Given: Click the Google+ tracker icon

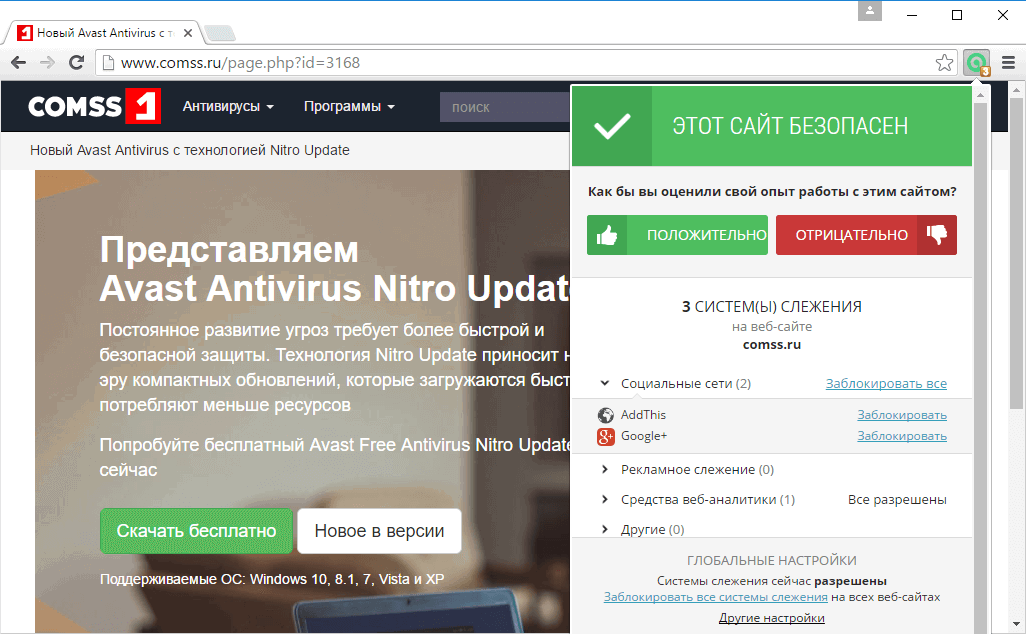Looking at the screenshot, I should point(607,436).
